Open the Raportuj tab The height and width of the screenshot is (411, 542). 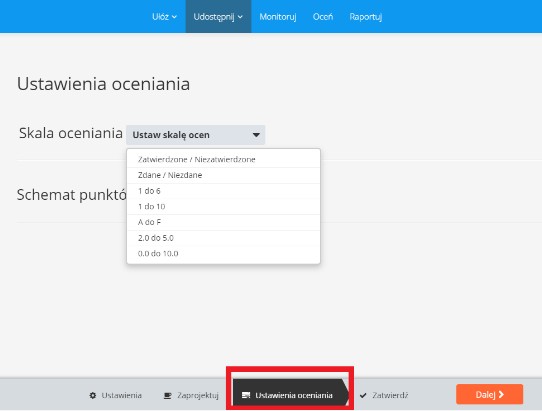(366, 17)
